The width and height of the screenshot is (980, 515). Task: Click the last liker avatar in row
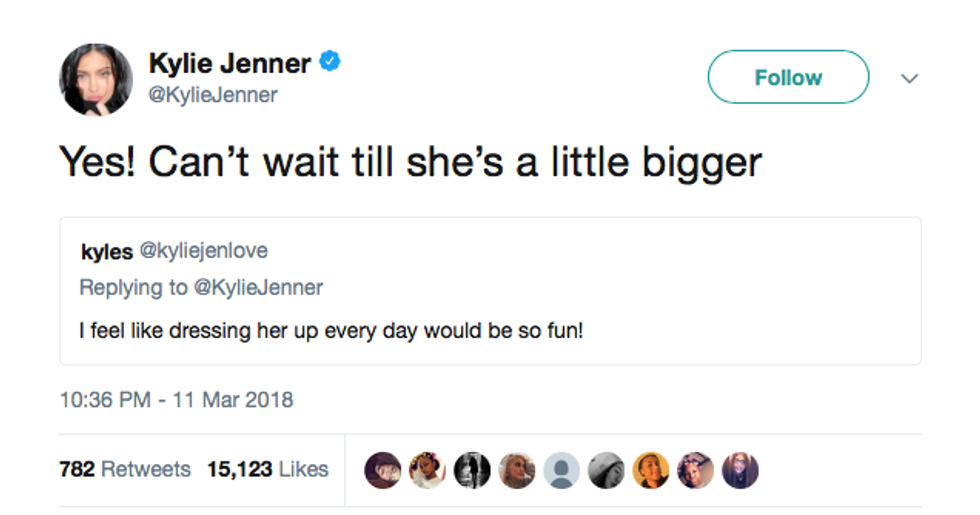click(740, 469)
